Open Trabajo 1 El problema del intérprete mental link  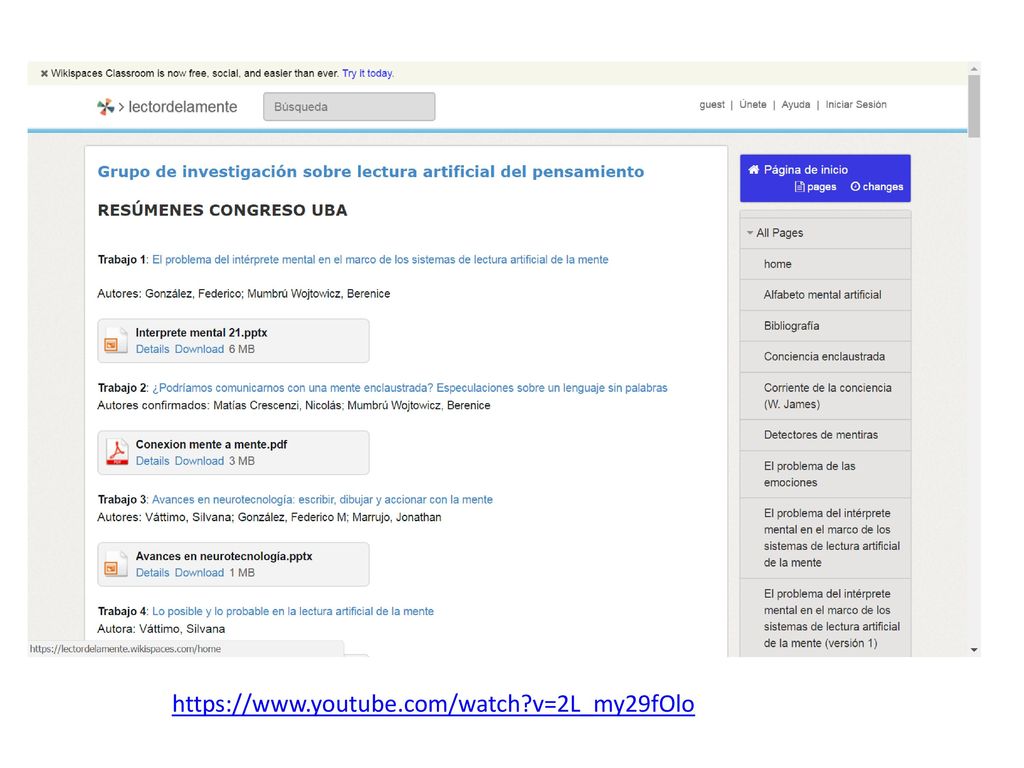(380, 259)
